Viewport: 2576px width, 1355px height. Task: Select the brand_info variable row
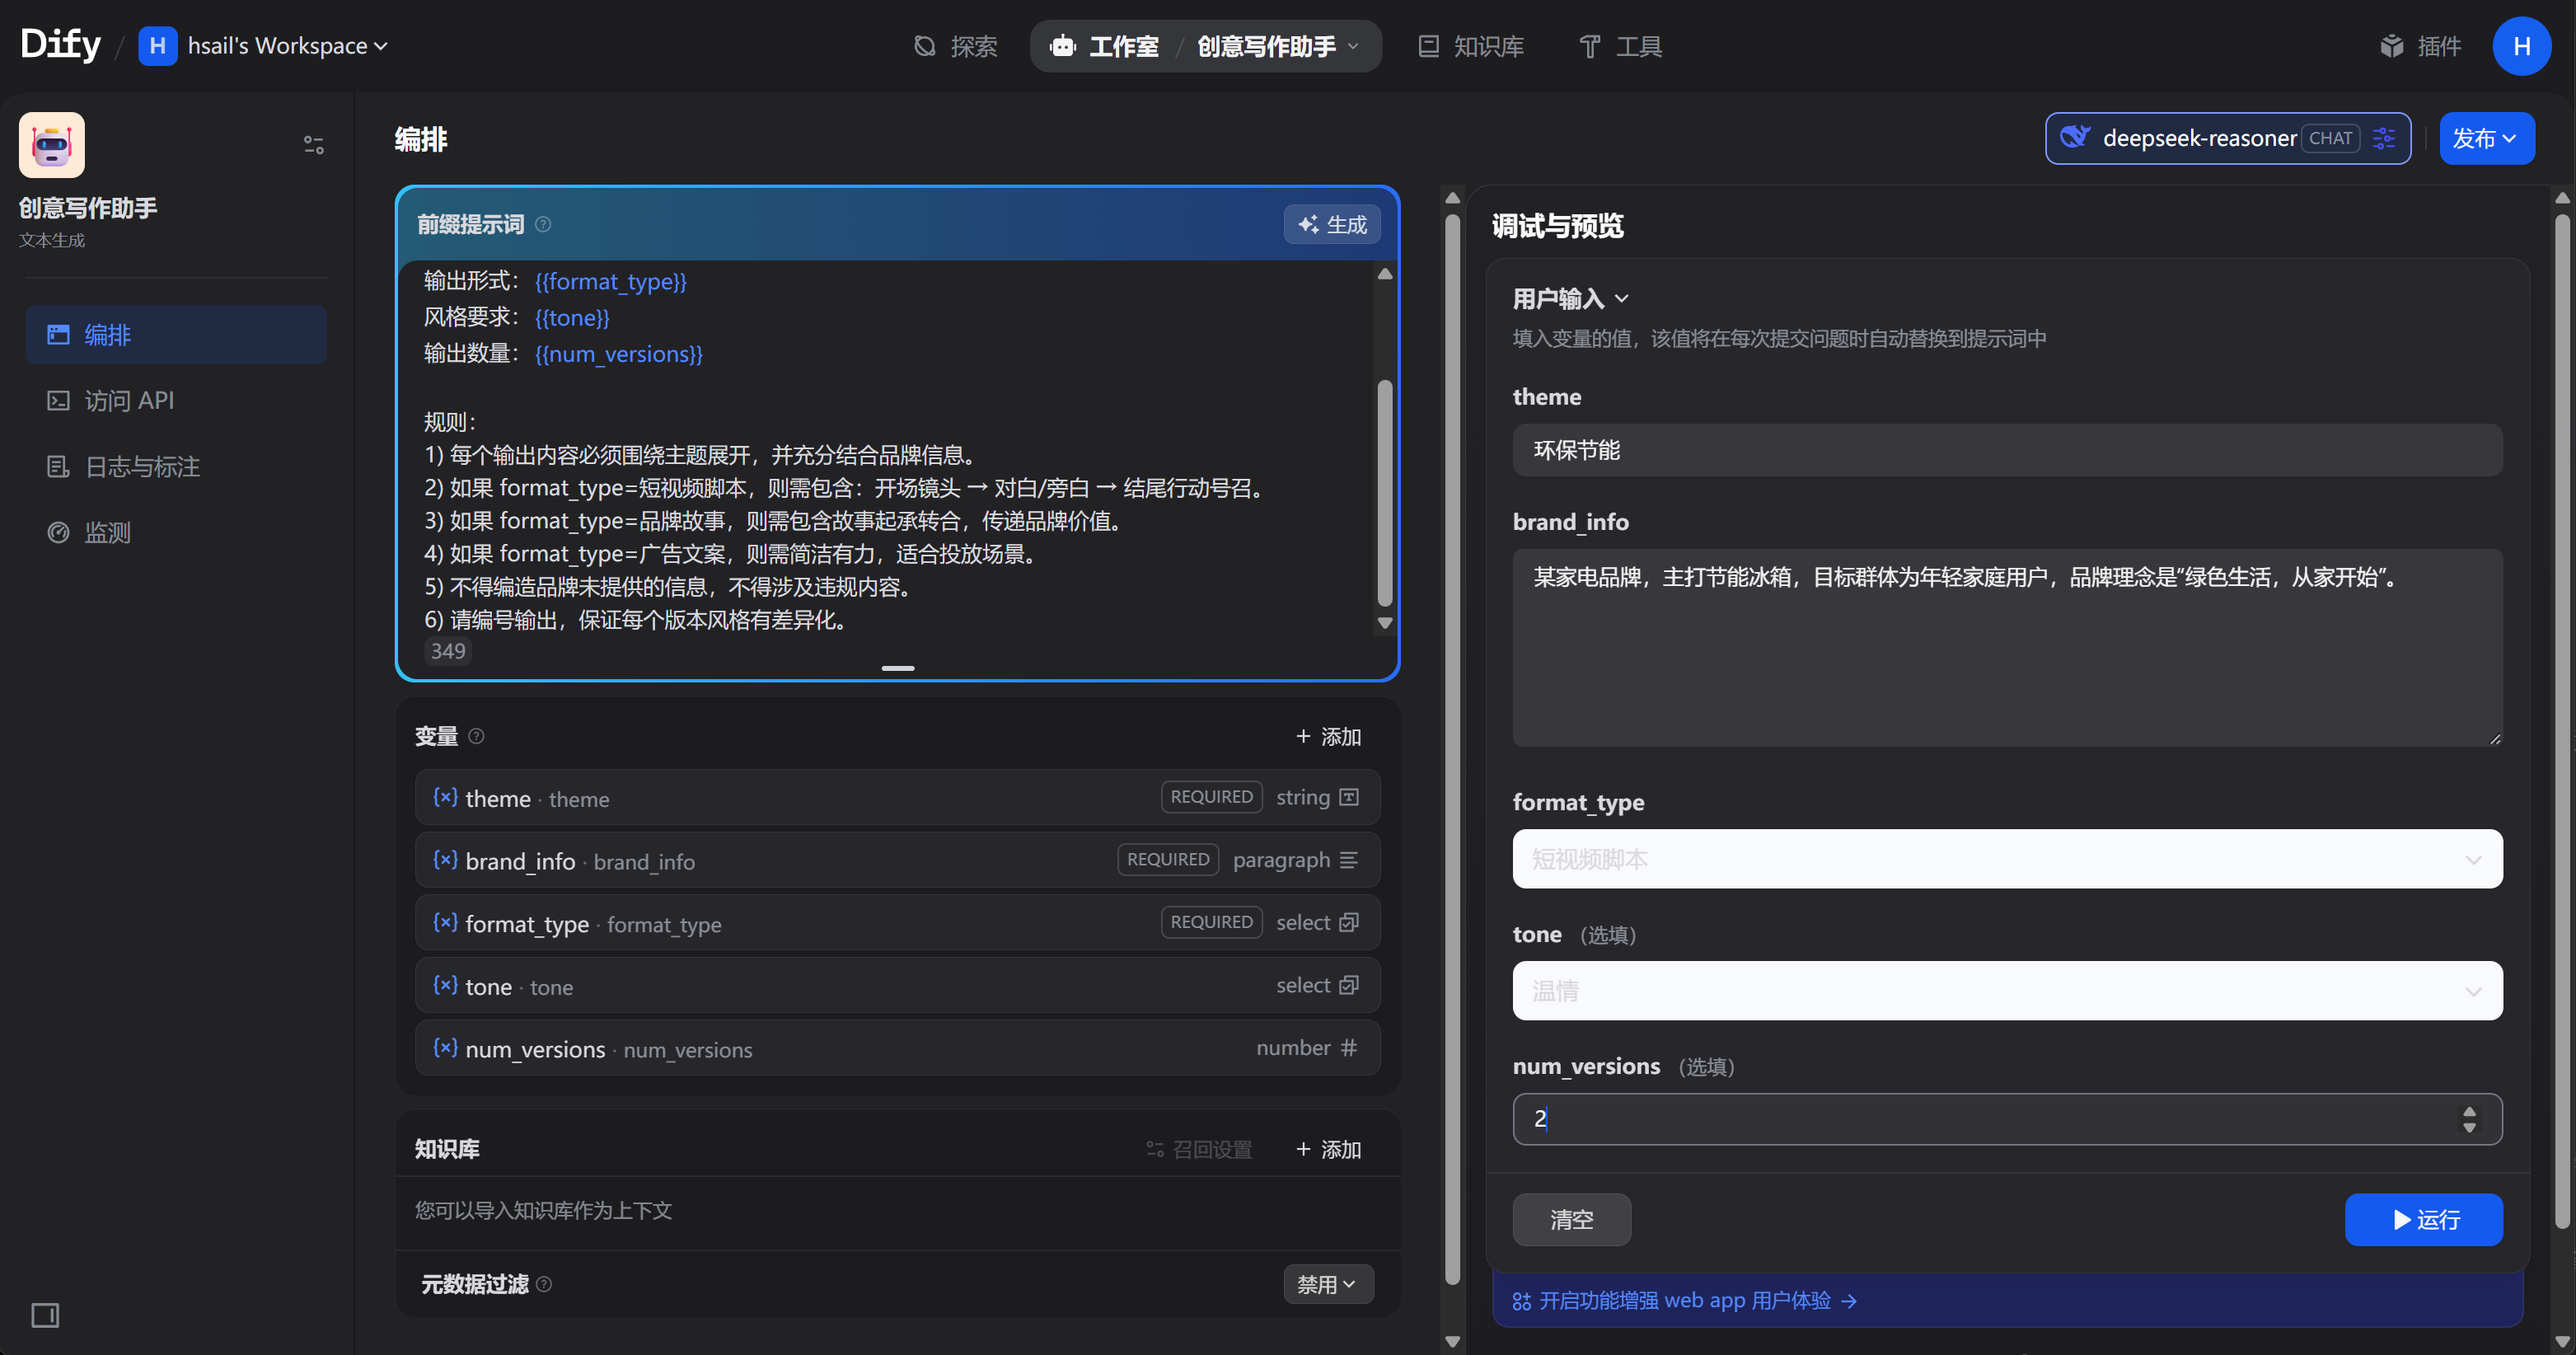[898, 860]
